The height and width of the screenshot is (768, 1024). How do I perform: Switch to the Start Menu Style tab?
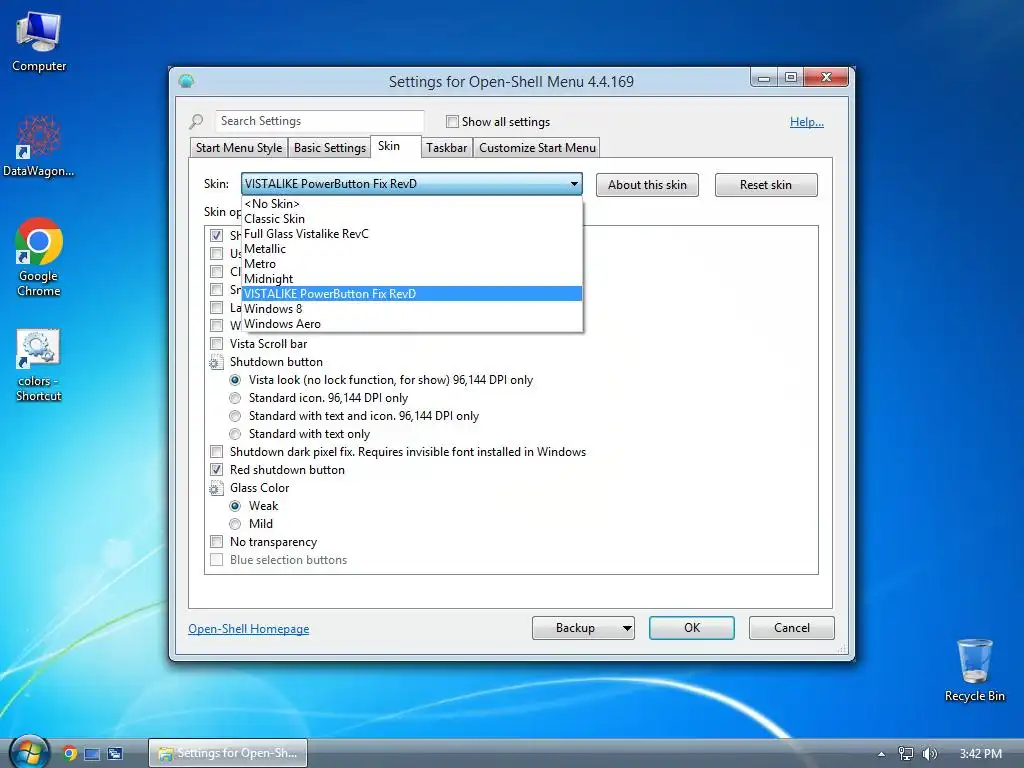click(239, 148)
